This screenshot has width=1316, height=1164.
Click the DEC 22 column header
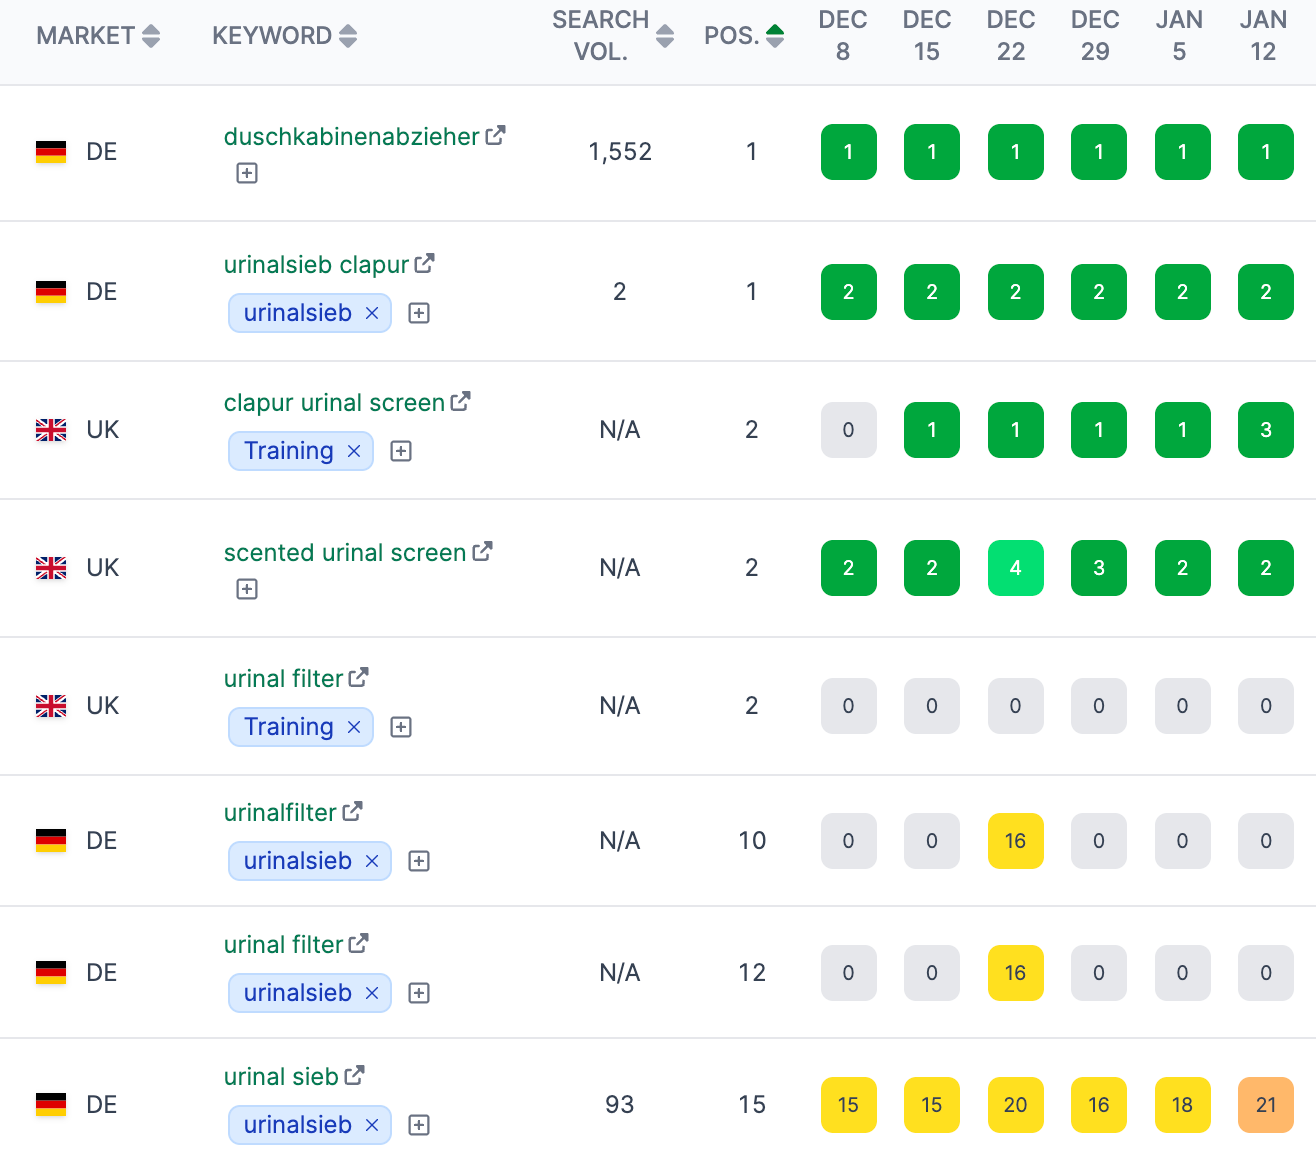coord(1010,35)
